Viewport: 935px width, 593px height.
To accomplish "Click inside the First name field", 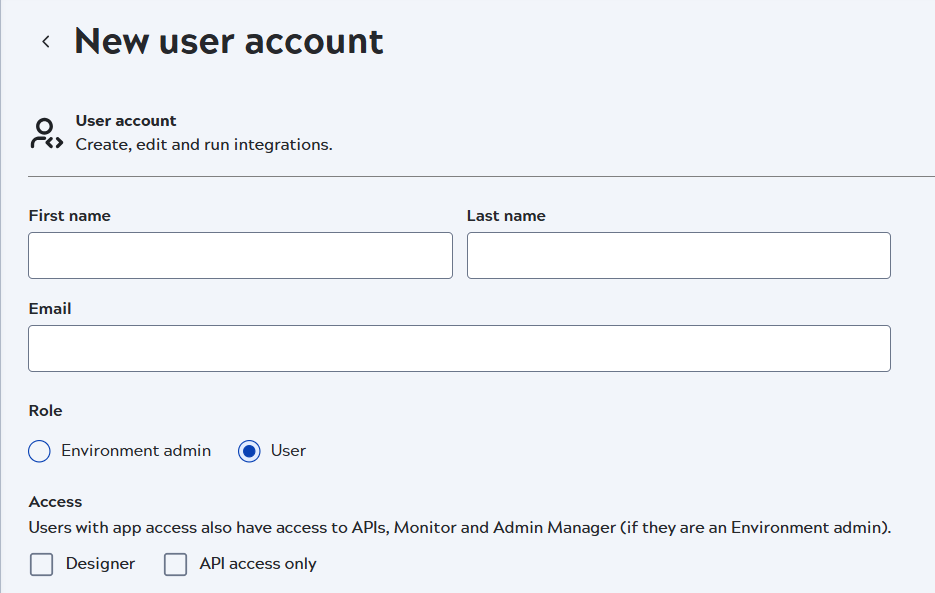I will pyautogui.click(x=240, y=255).
